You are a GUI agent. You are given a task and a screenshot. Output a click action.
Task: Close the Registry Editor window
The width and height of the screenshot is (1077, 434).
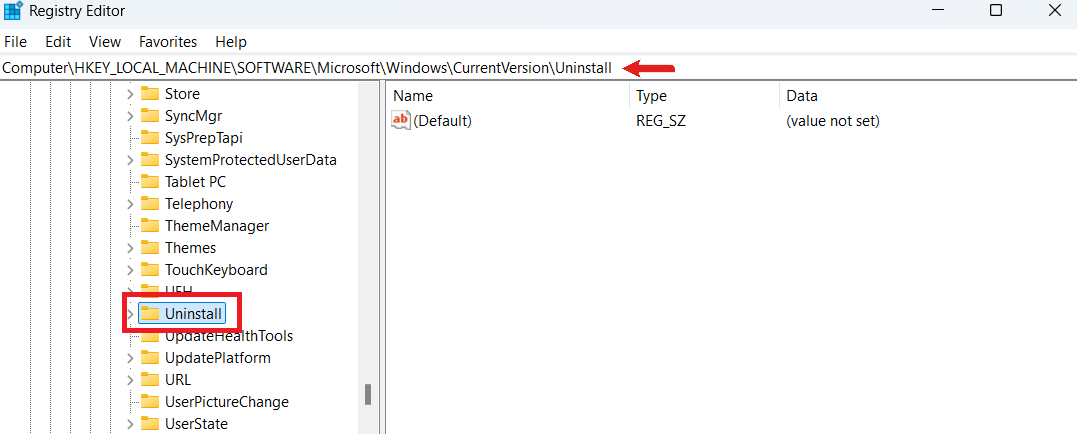(x=1054, y=10)
